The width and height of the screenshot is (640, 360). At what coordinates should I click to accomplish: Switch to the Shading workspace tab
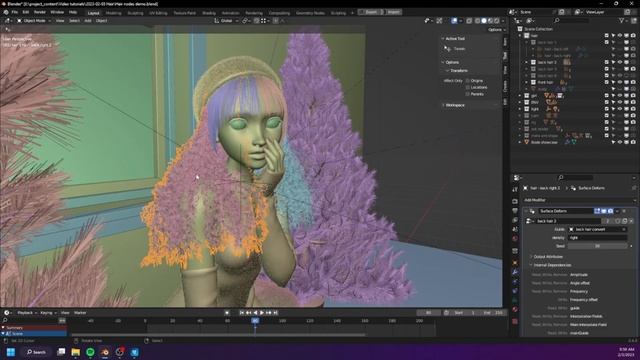(209, 13)
